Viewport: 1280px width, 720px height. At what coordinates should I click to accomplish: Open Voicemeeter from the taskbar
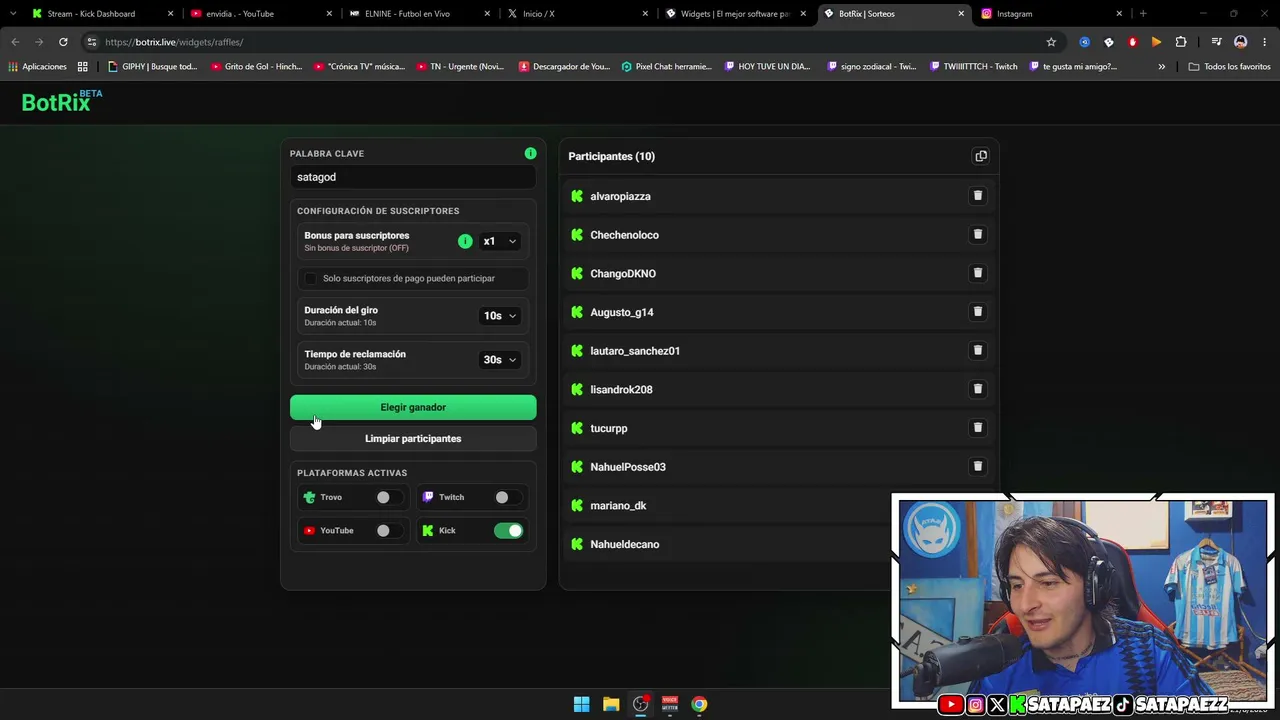click(670, 704)
